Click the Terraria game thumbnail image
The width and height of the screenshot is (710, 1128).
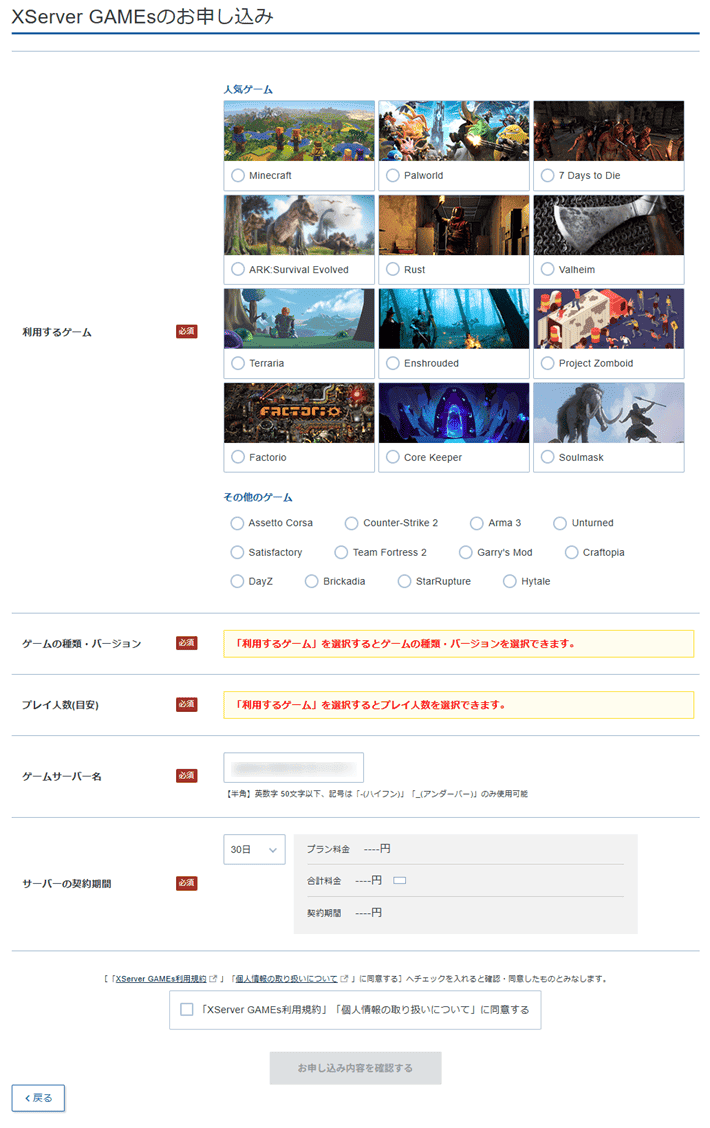pyautogui.click(x=299, y=319)
